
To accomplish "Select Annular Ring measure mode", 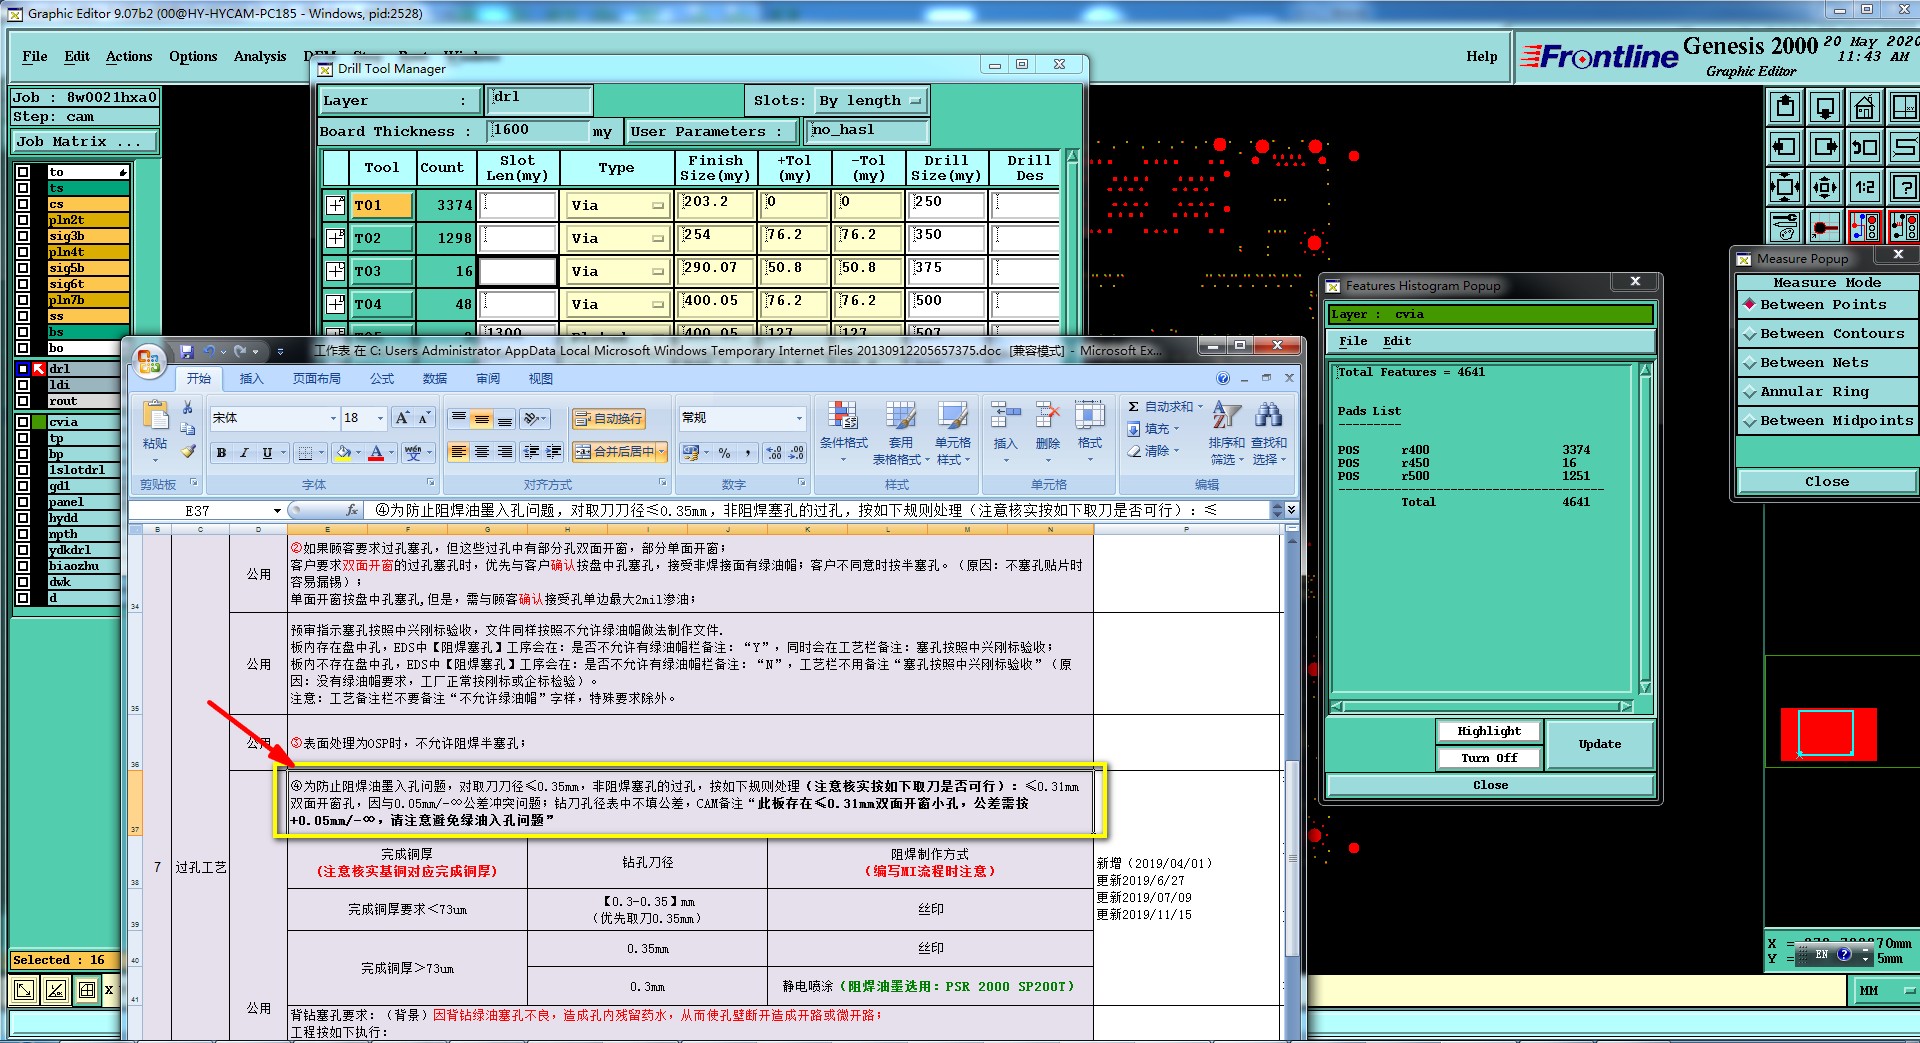I will pos(1826,391).
